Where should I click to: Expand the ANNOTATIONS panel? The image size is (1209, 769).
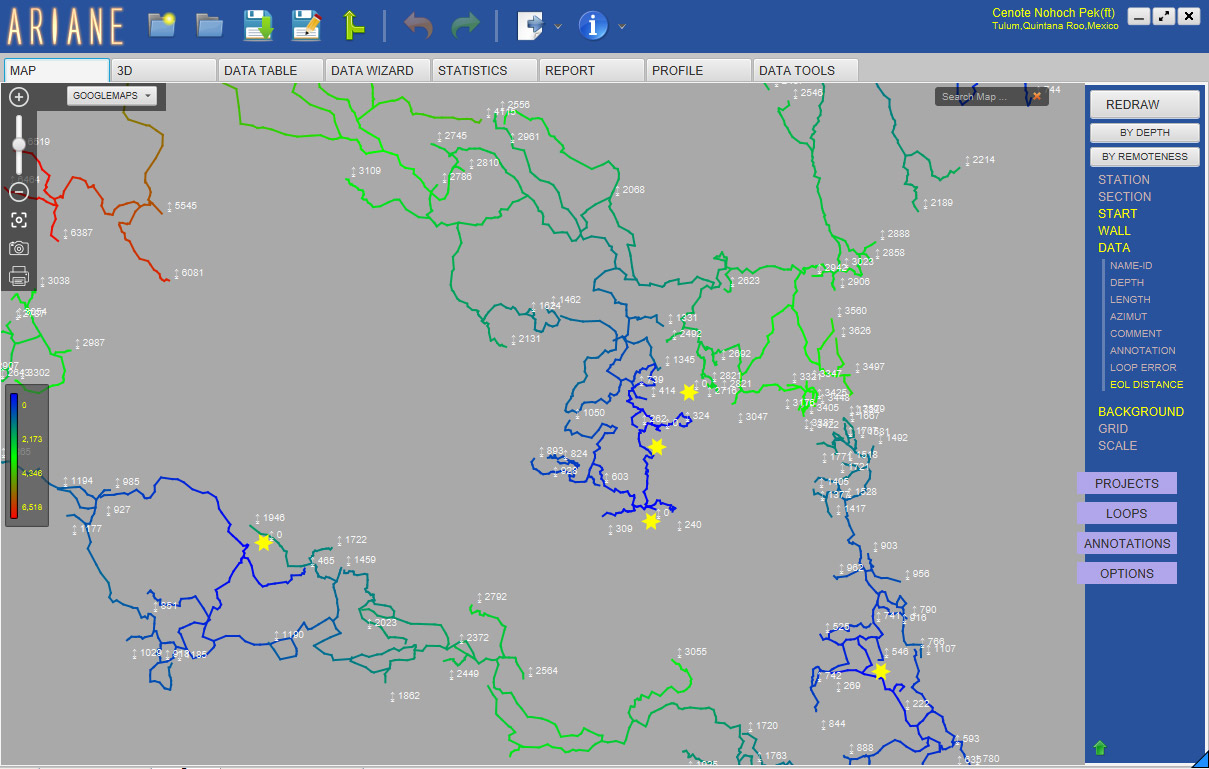click(1127, 544)
